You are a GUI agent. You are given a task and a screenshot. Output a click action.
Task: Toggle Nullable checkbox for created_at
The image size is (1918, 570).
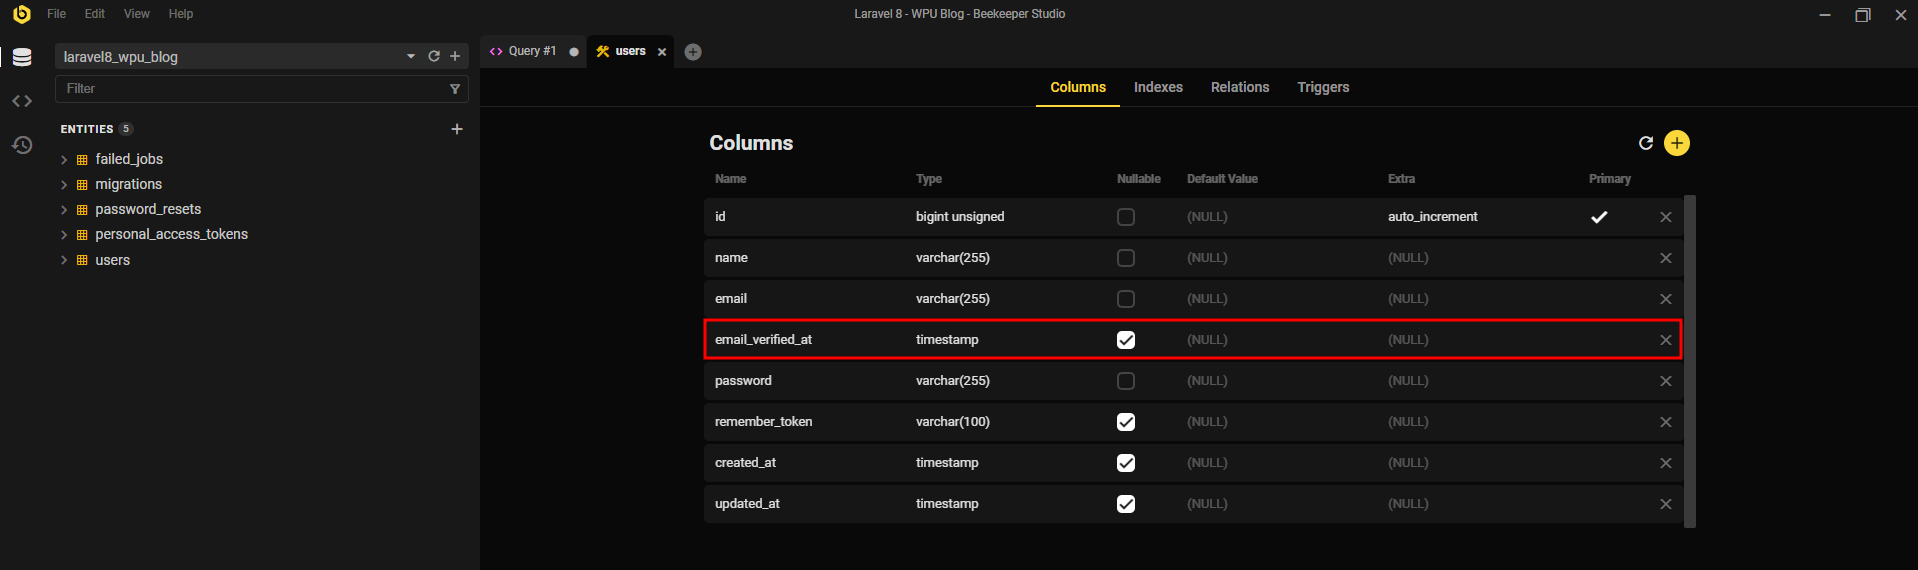1126,463
